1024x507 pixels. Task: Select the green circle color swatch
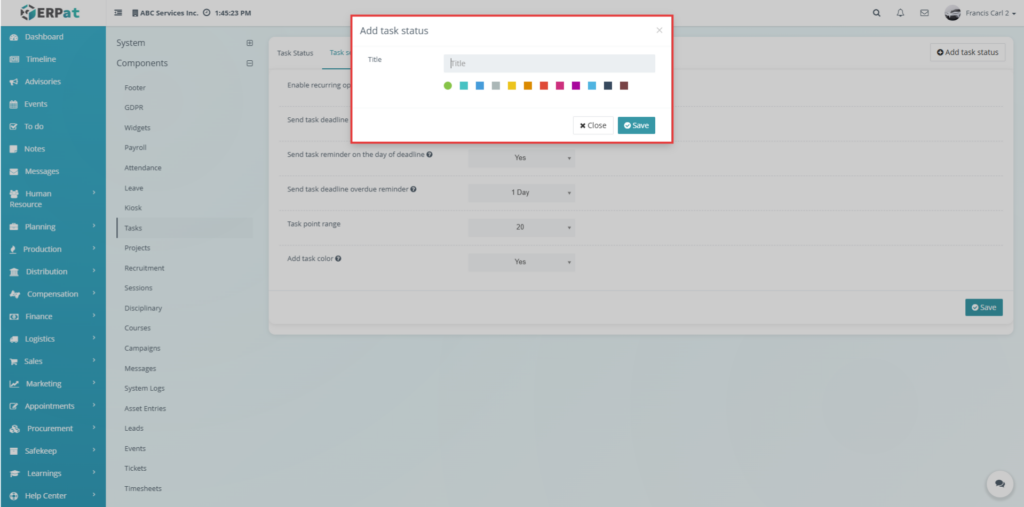click(447, 86)
